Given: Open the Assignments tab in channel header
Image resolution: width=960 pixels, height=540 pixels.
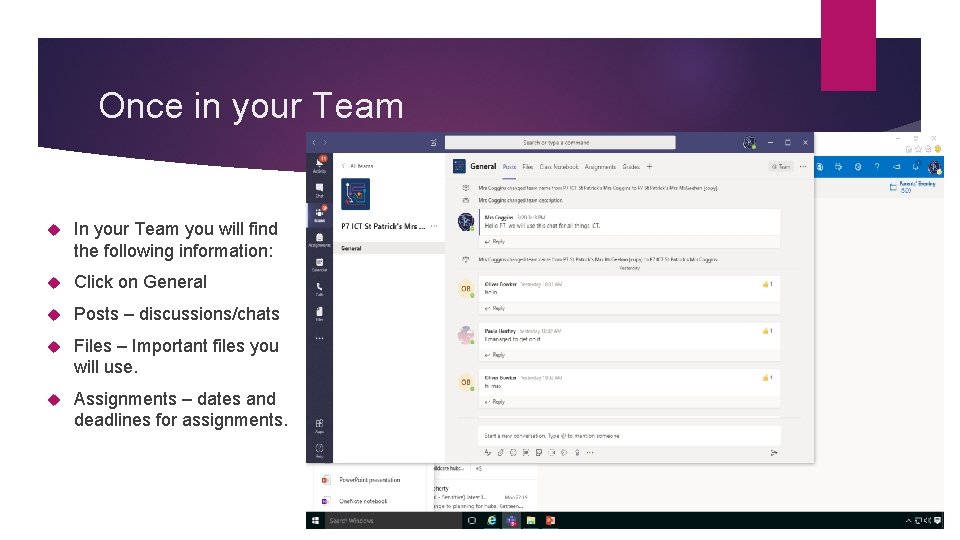Looking at the screenshot, I should click(x=600, y=167).
